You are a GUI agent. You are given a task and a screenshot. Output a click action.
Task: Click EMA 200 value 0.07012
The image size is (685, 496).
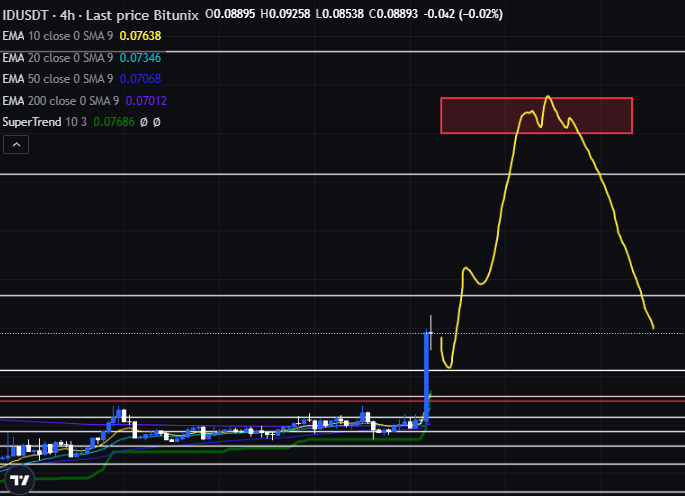pyautogui.click(x=146, y=101)
